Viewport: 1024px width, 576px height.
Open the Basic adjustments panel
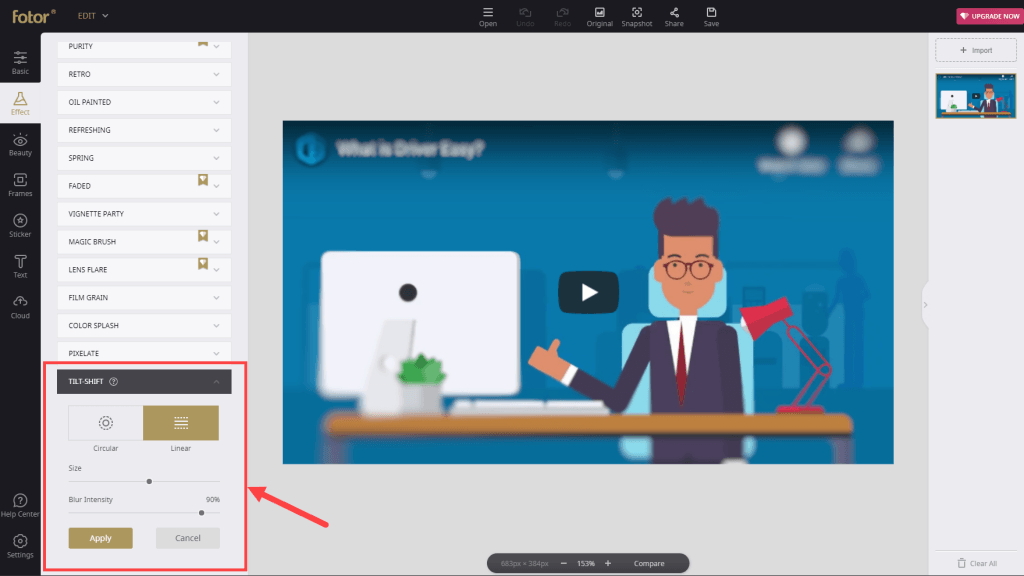[x=20, y=62]
